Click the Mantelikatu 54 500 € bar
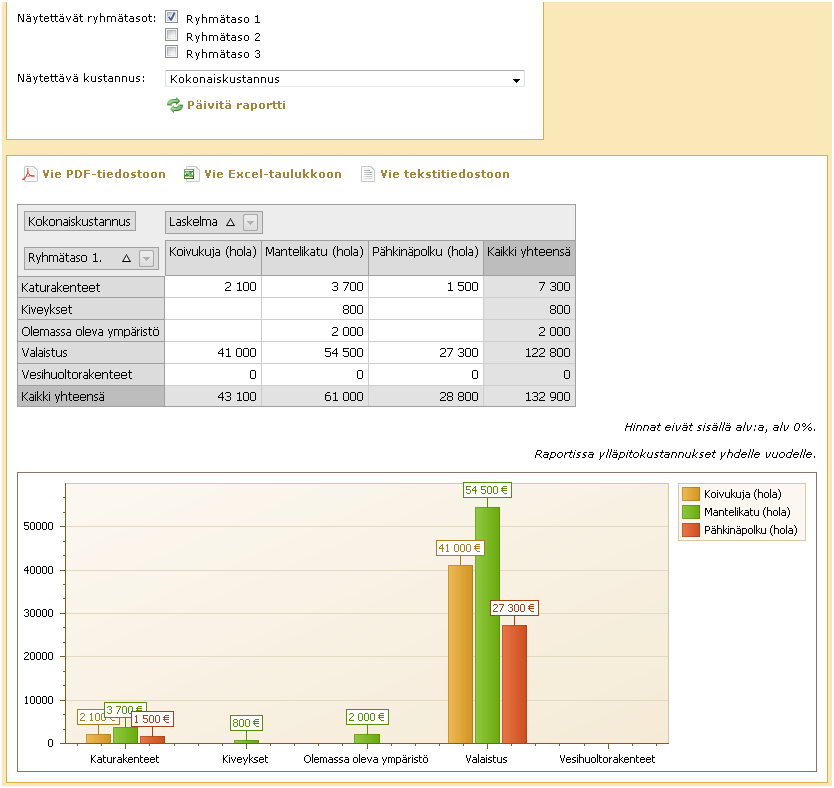 pos(487,625)
